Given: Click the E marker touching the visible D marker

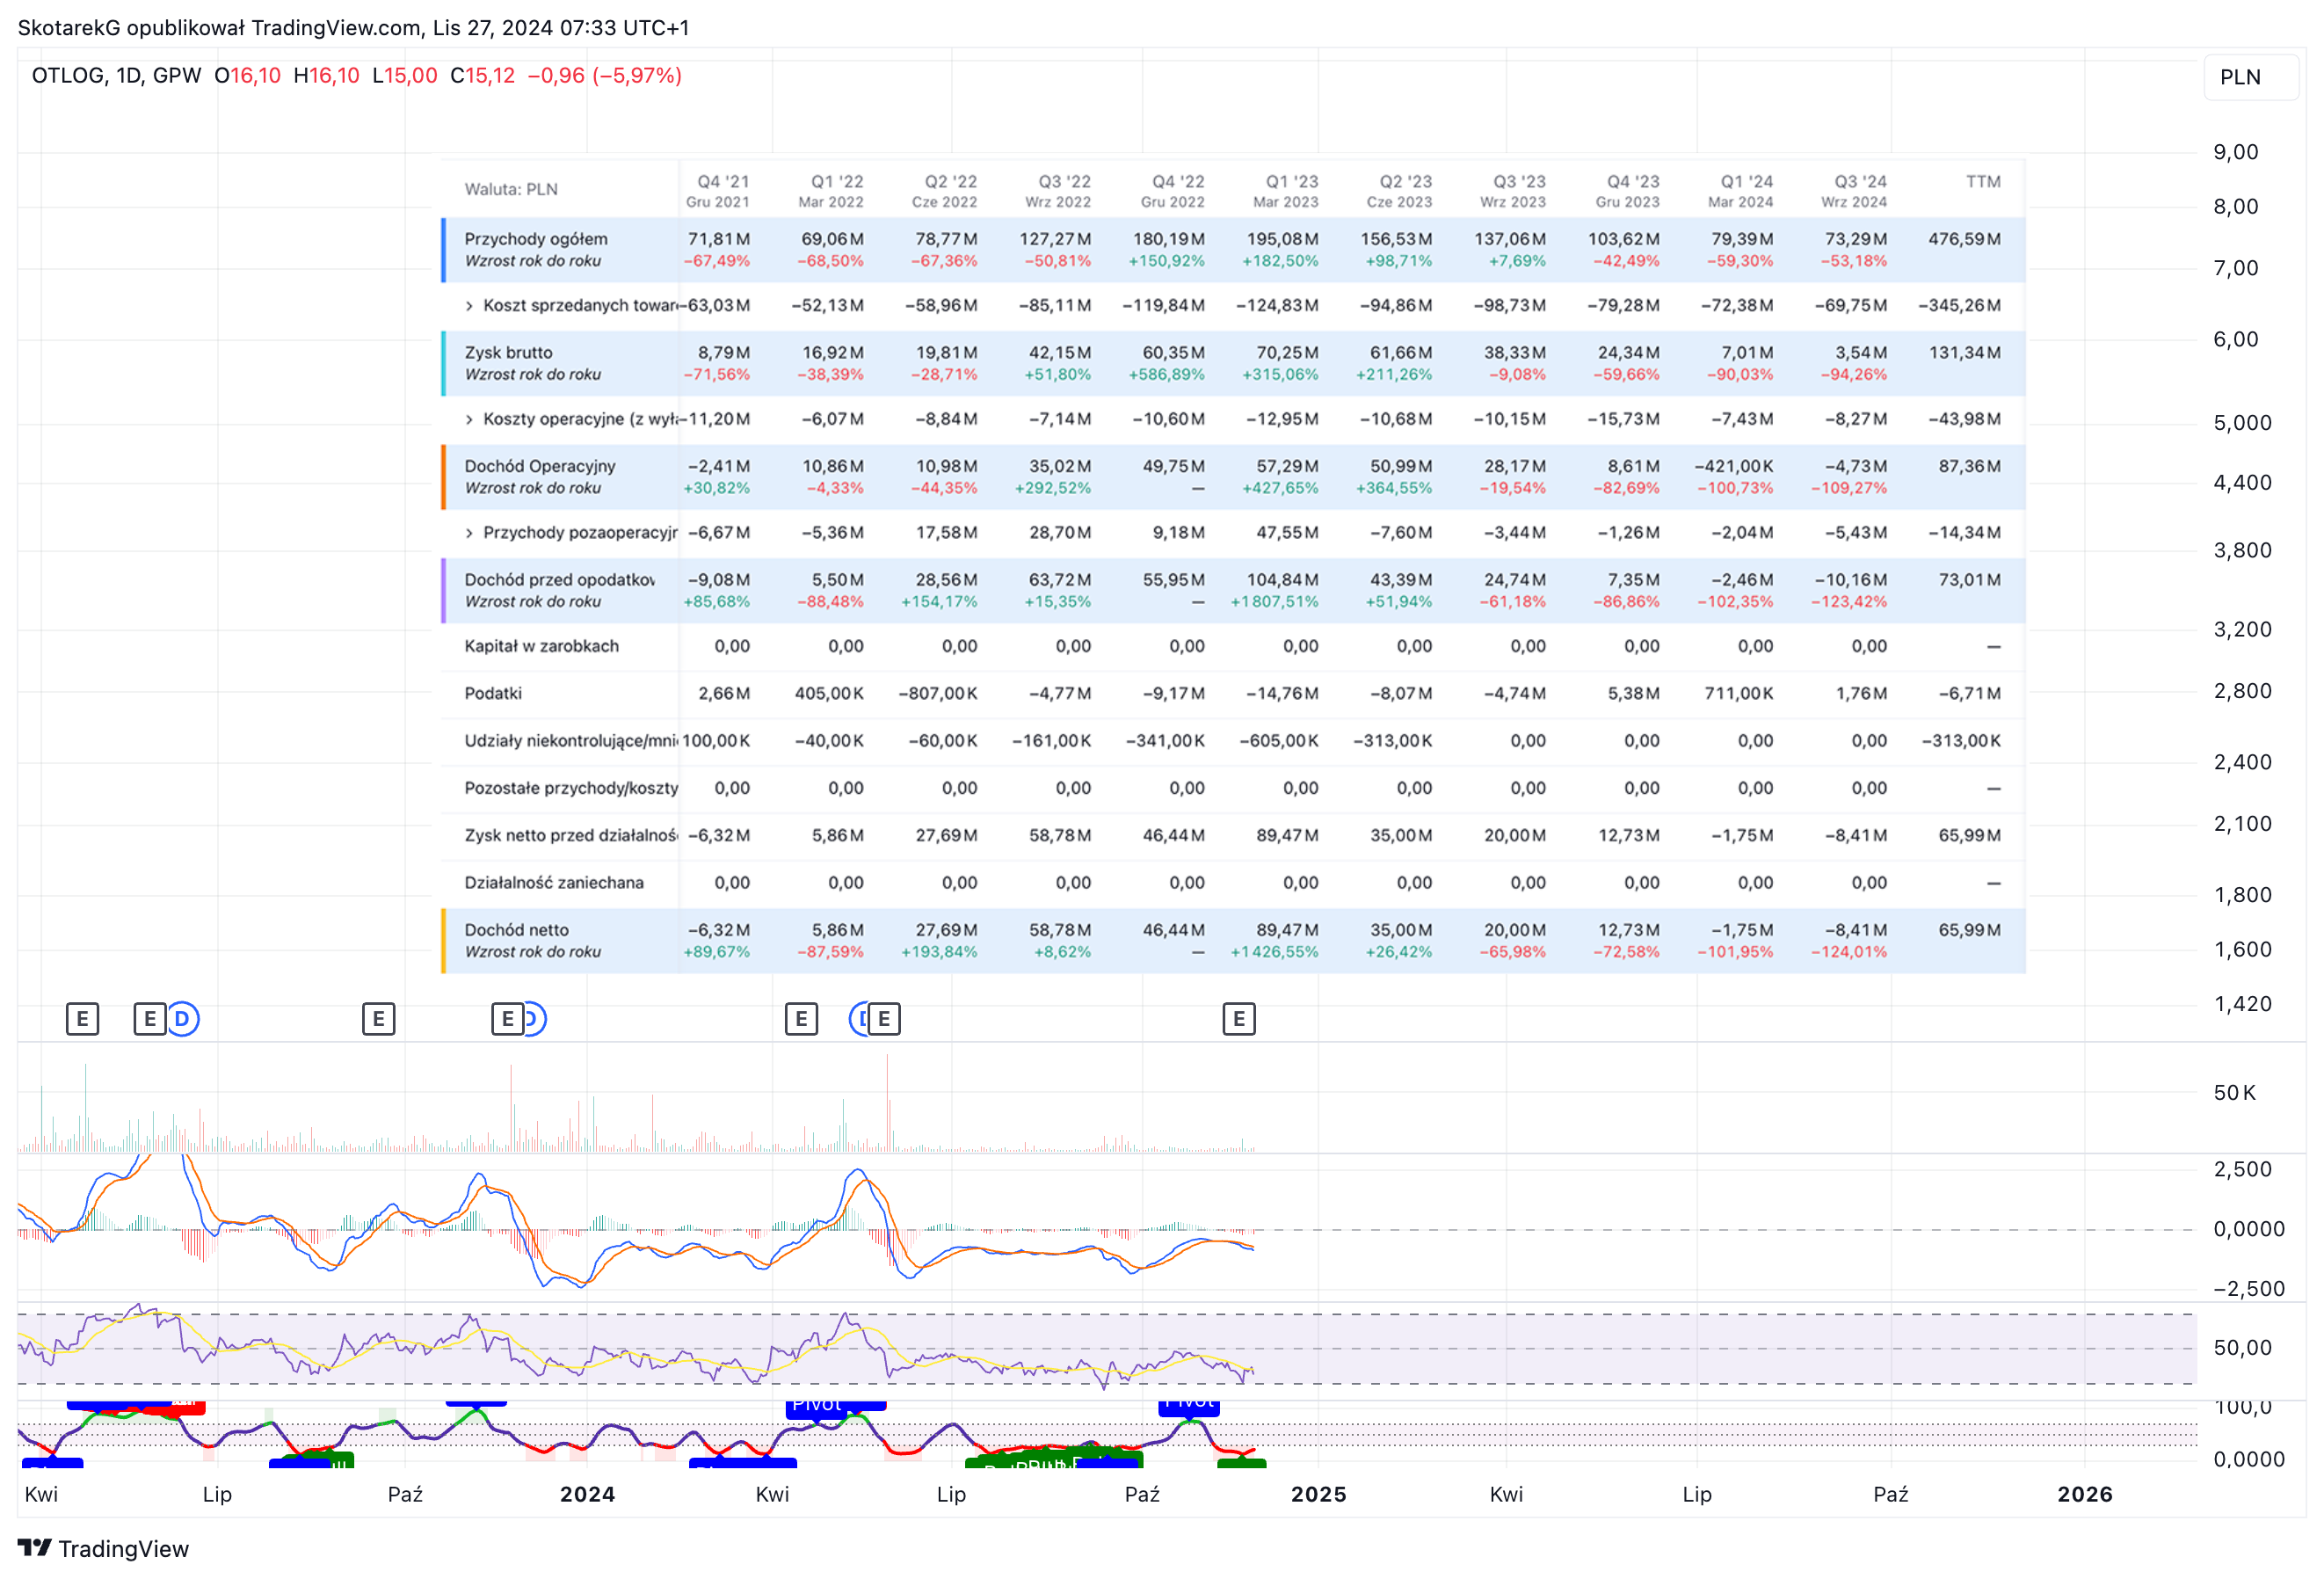Looking at the screenshot, I should pos(150,1019).
